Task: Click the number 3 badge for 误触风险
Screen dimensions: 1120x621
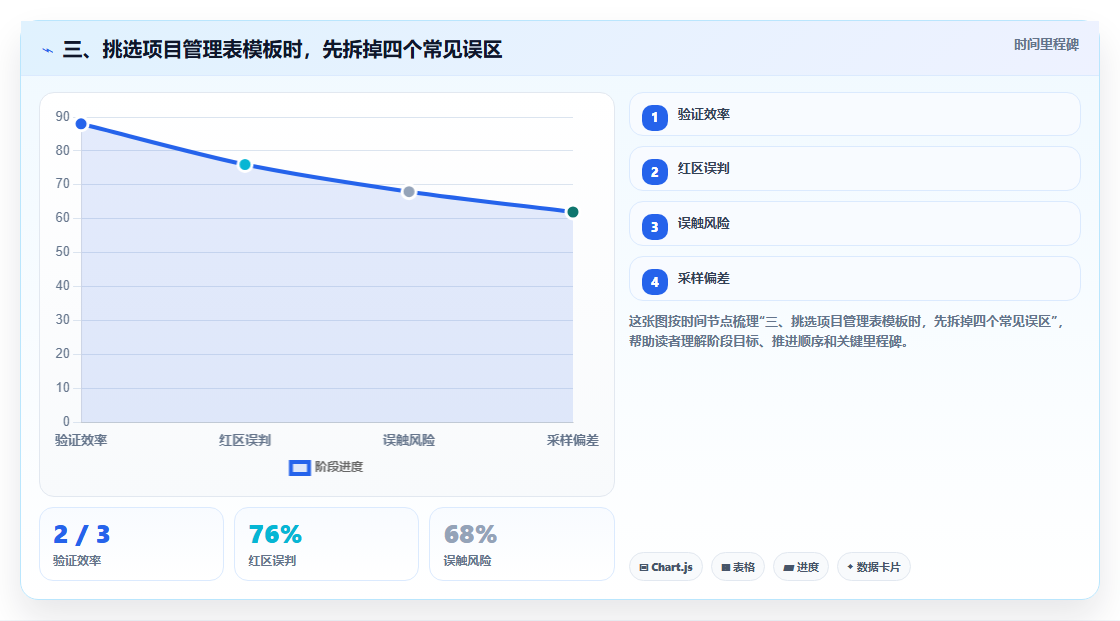Action: (654, 227)
